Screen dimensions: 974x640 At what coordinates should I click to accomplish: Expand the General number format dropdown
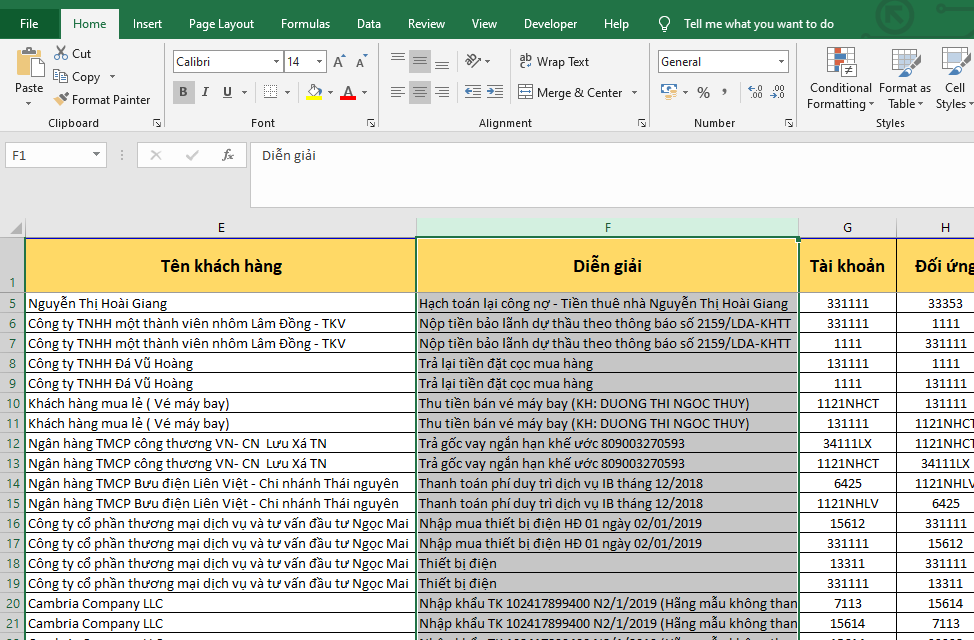pos(781,62)
